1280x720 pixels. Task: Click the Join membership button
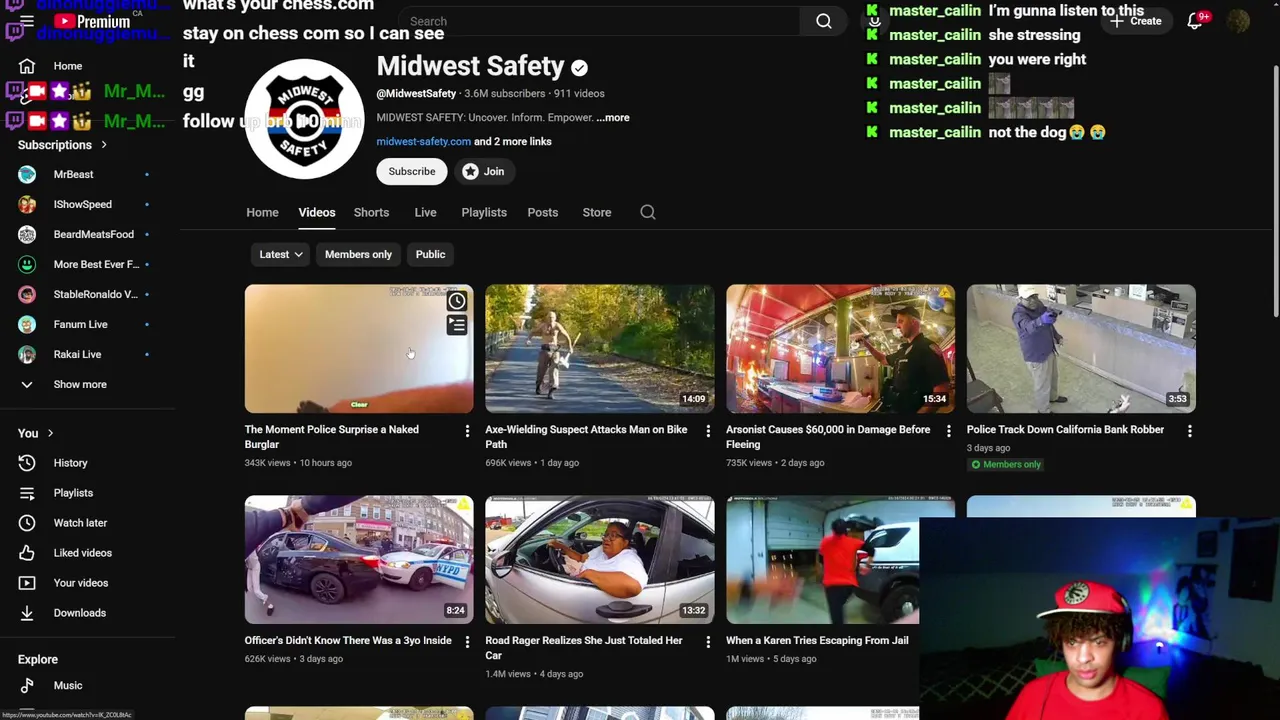(484, 171)
